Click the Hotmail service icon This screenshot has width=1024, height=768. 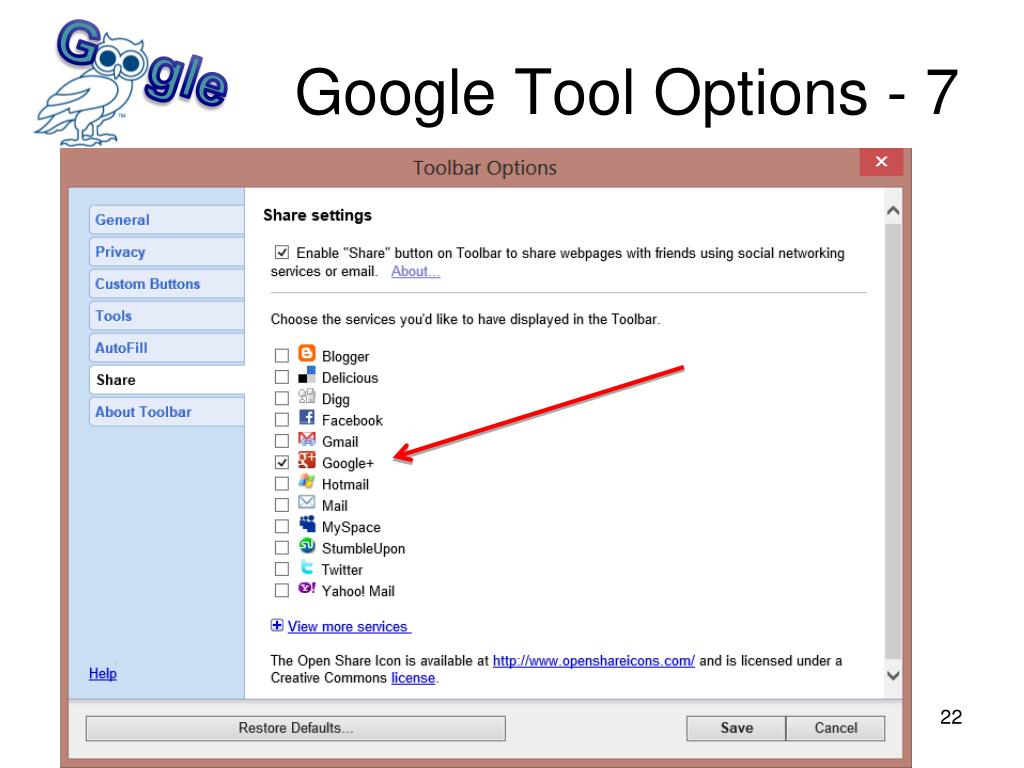coord(306,482)
